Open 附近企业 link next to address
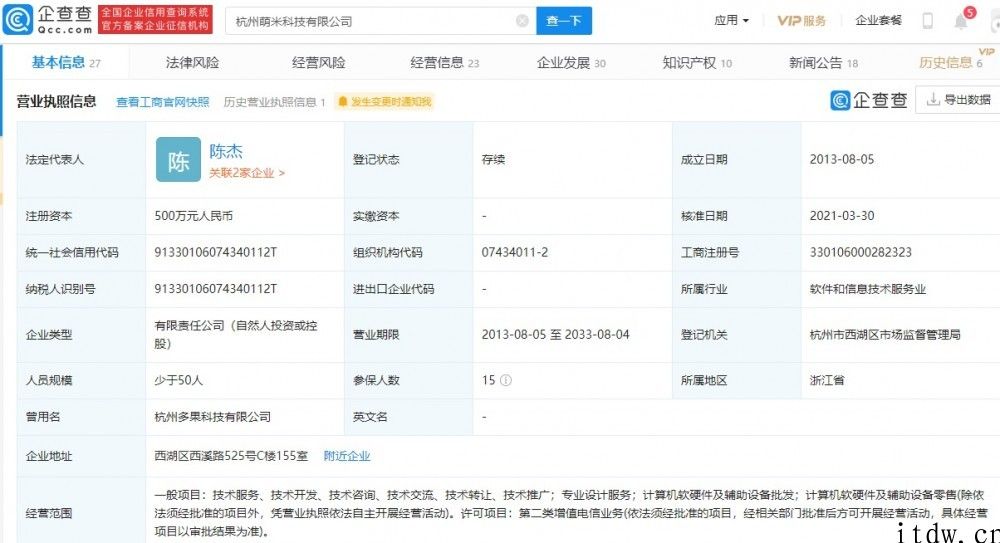The width and height of the screenshot is (1000, 543). pyautogui.click(x=347, y=456)
